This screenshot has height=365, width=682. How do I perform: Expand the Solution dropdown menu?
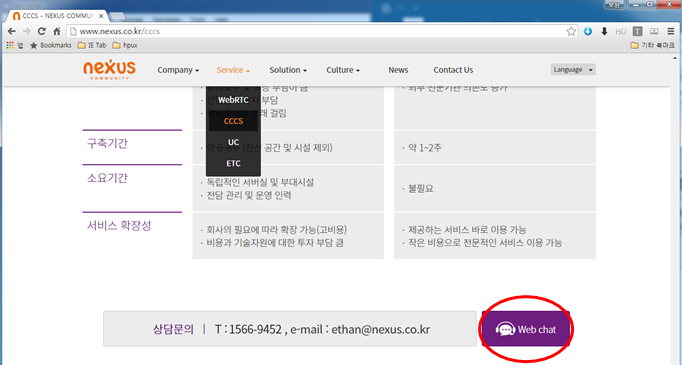(x=288, y=70)
